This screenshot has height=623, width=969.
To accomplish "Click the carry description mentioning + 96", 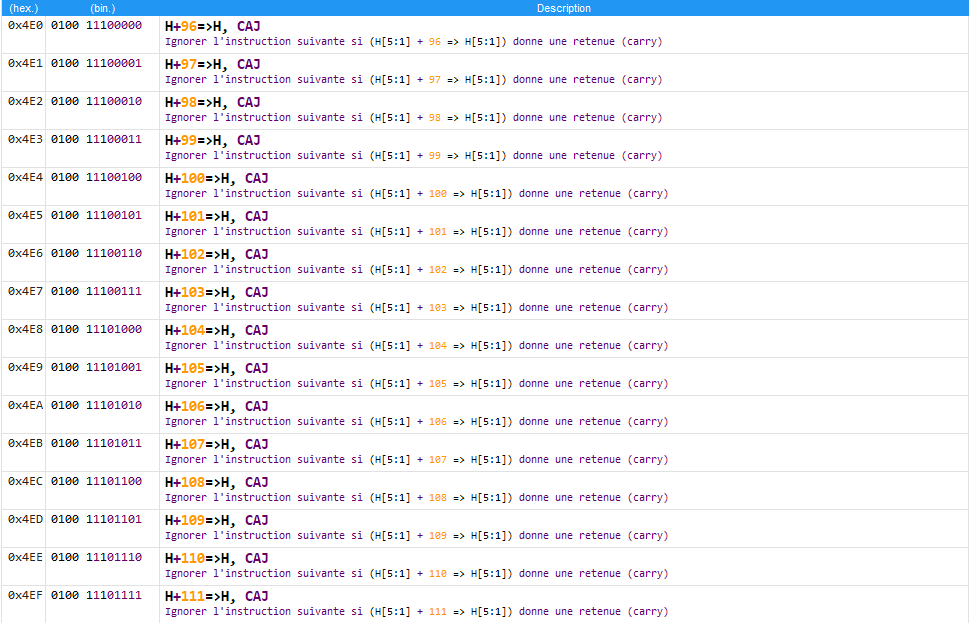I will click(x=413, y=42).
